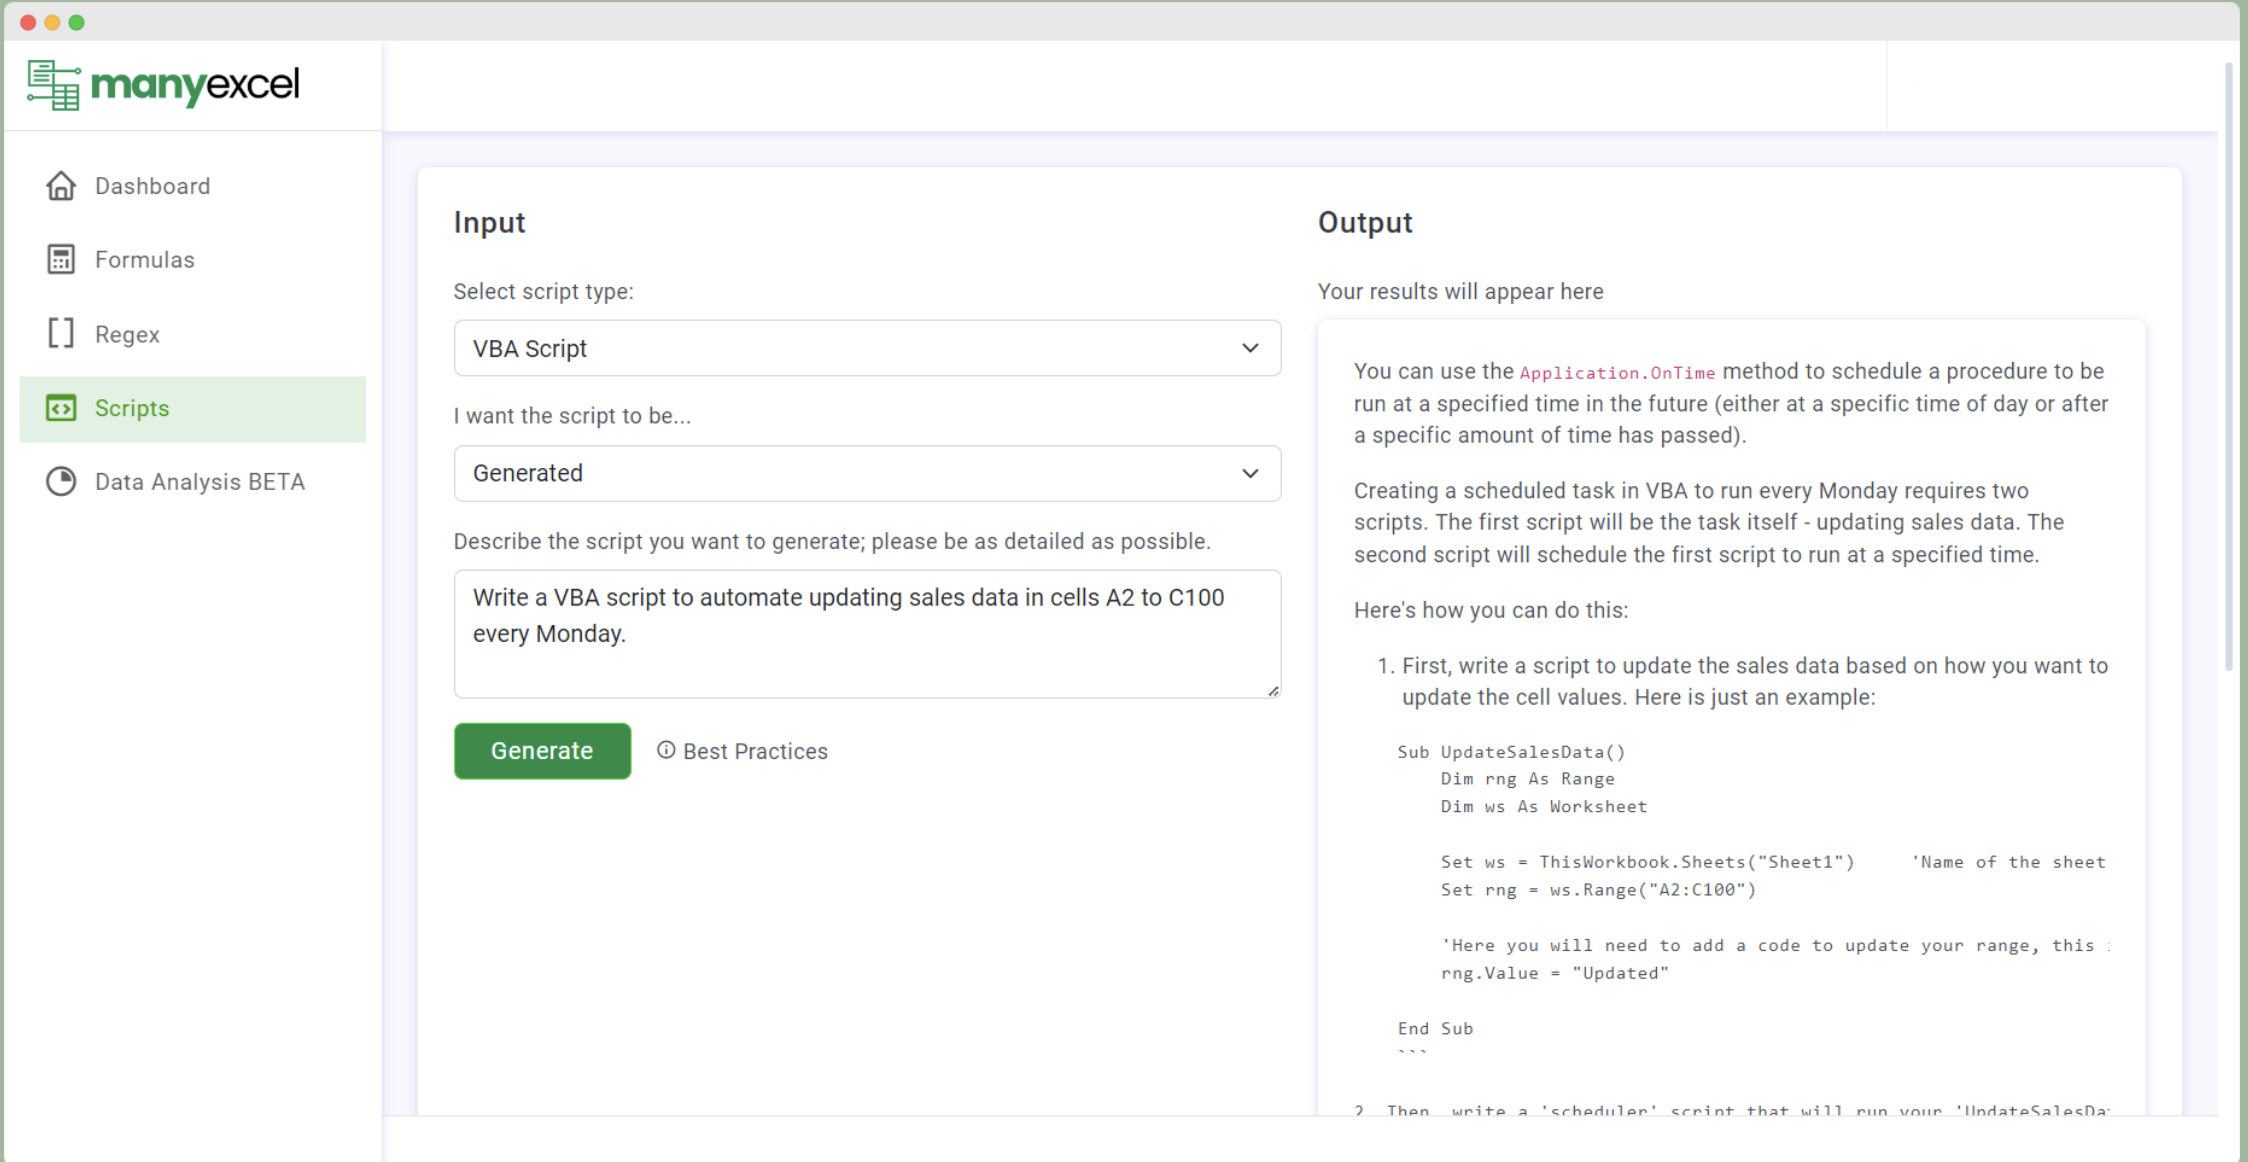Click the manyexcel logo icon
Image resolution: width=2248 pixels, height=1162 pixels.
point(54,85)
